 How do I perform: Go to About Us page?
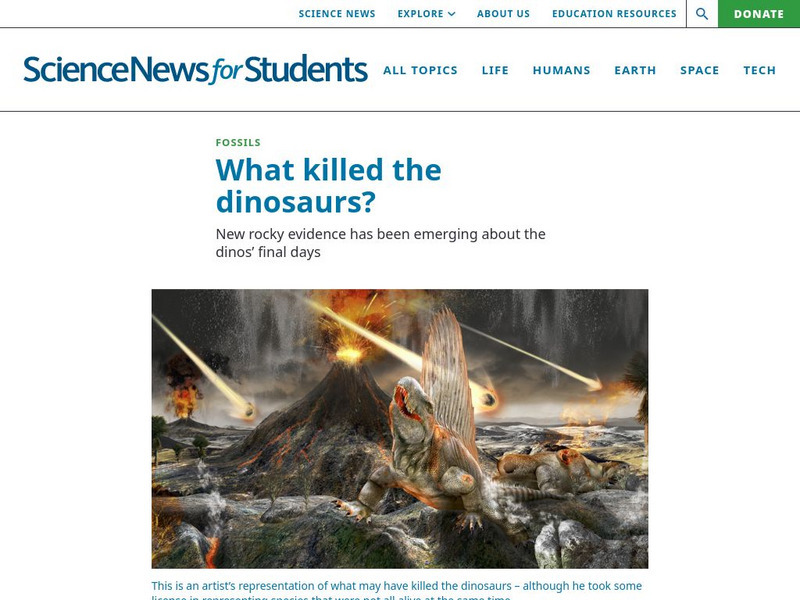click(503, 14)
